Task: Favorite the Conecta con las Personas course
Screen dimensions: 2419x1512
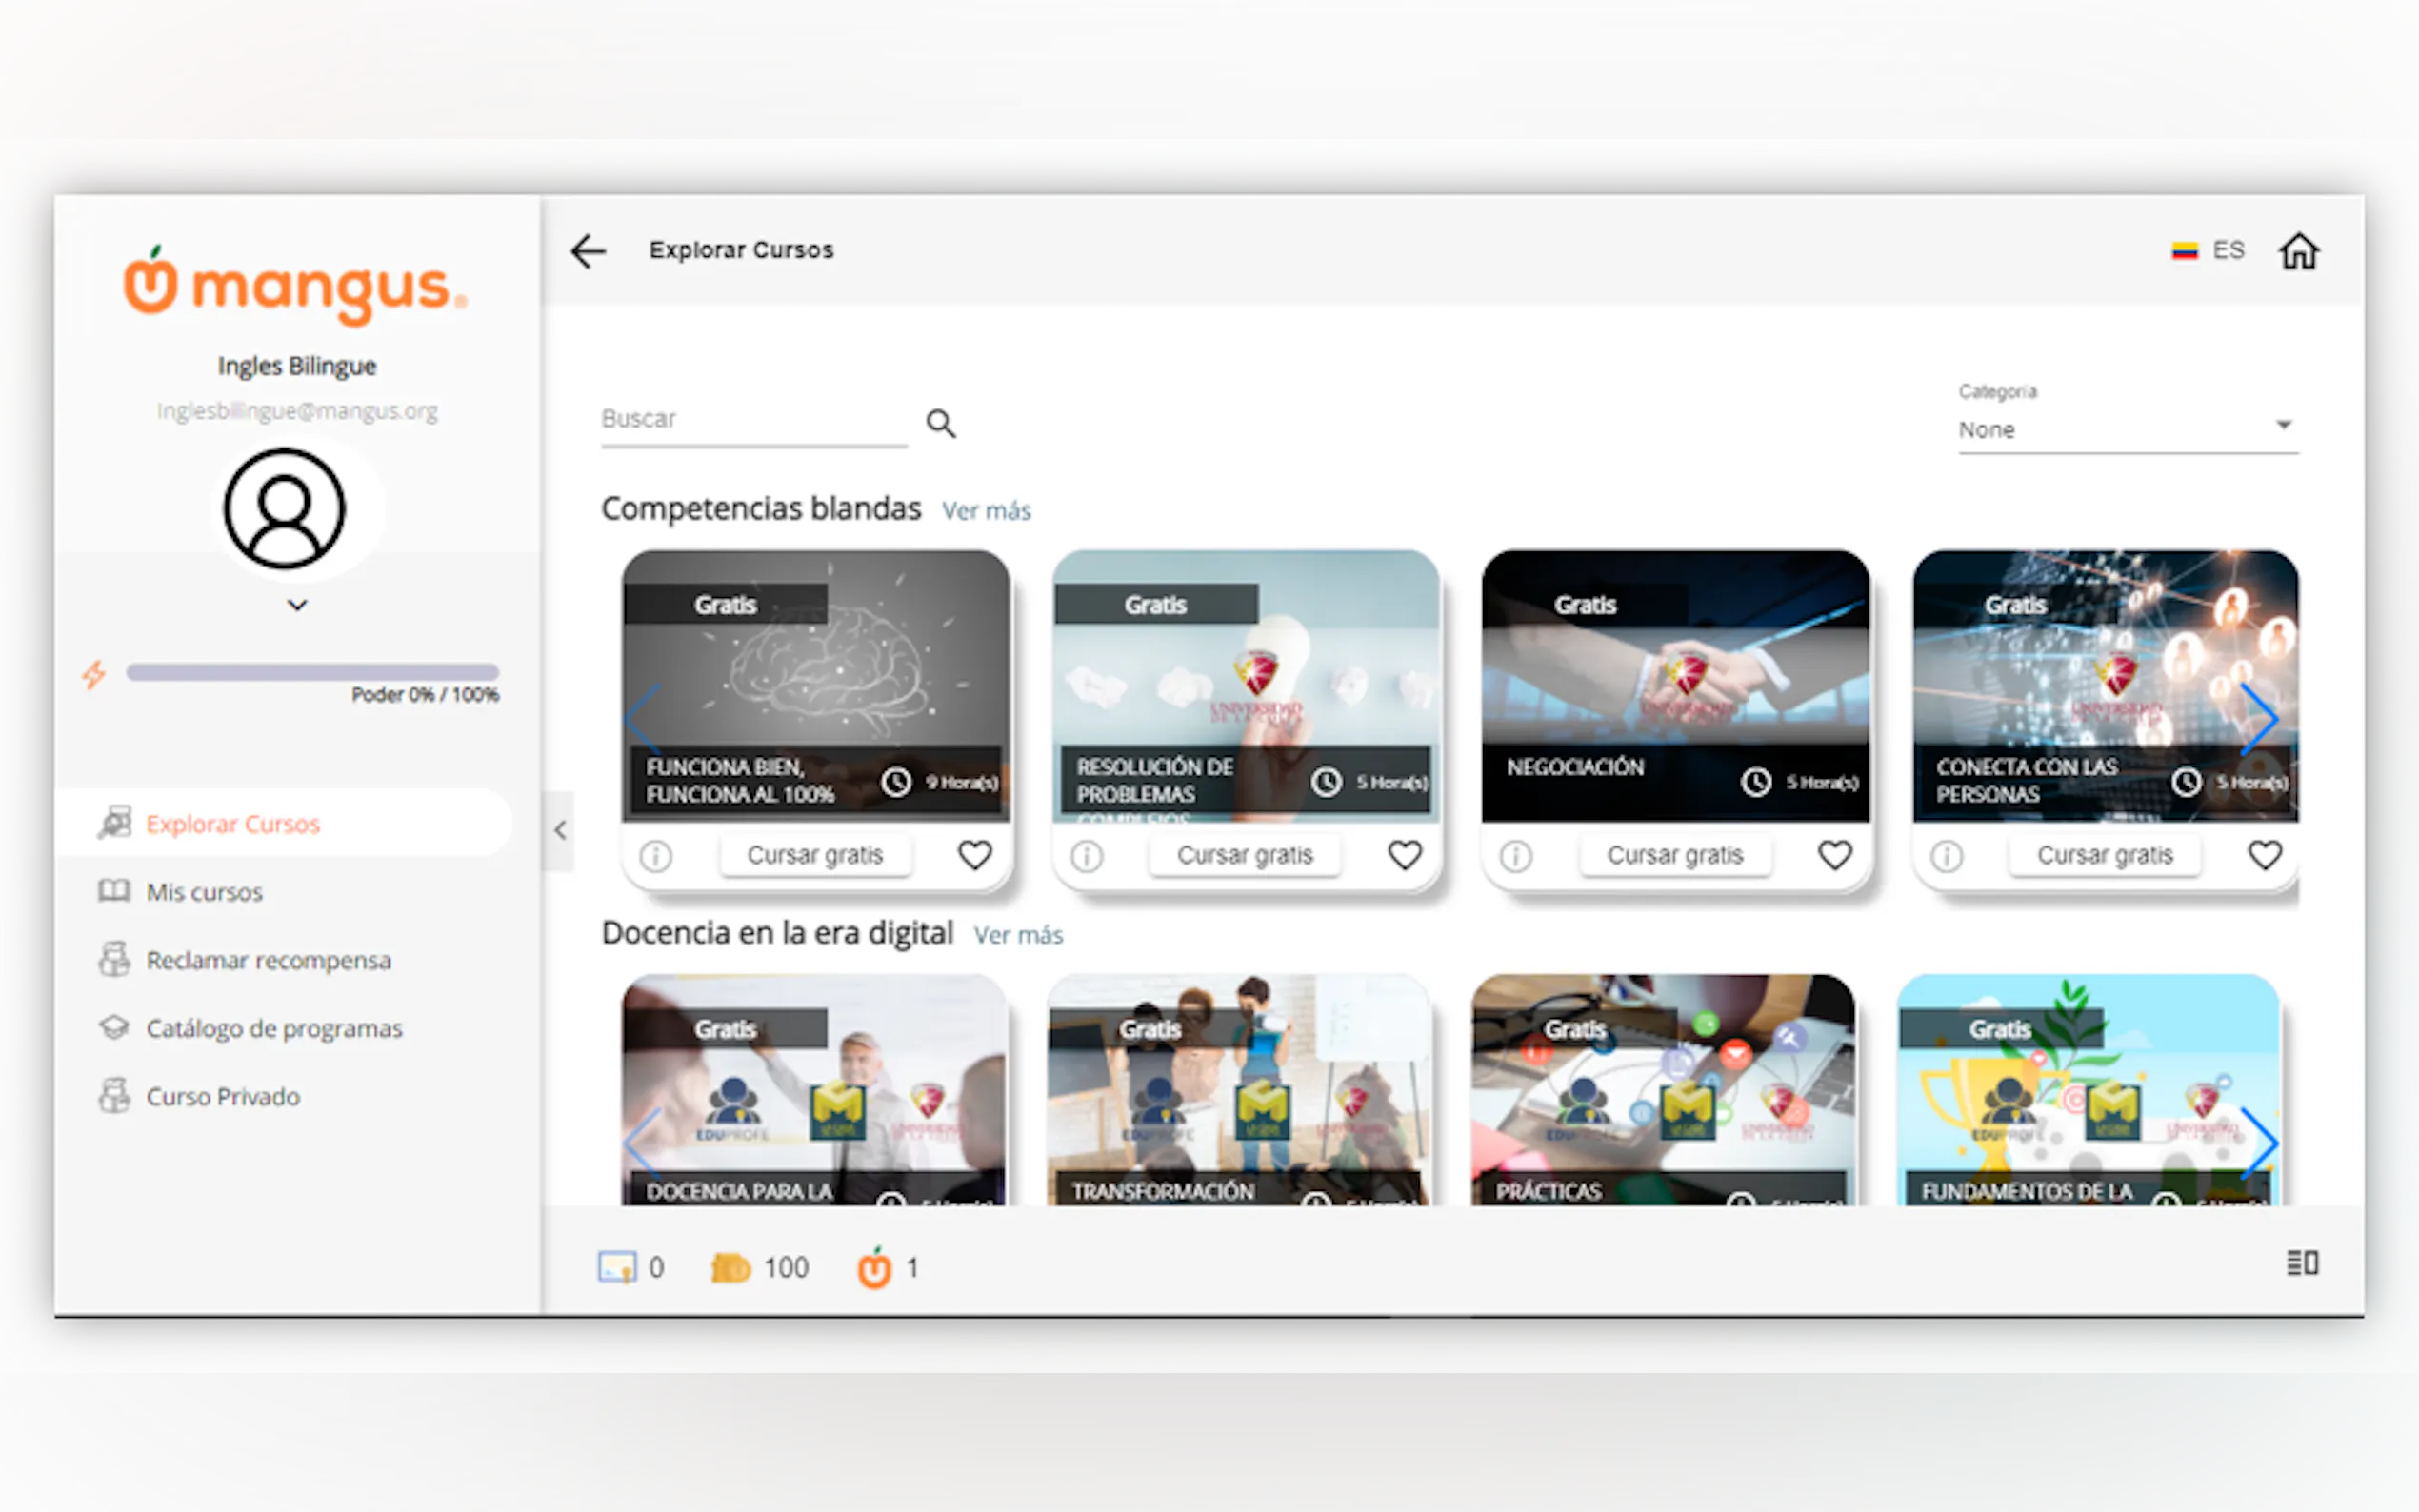Action: (x=2264, y=855)
